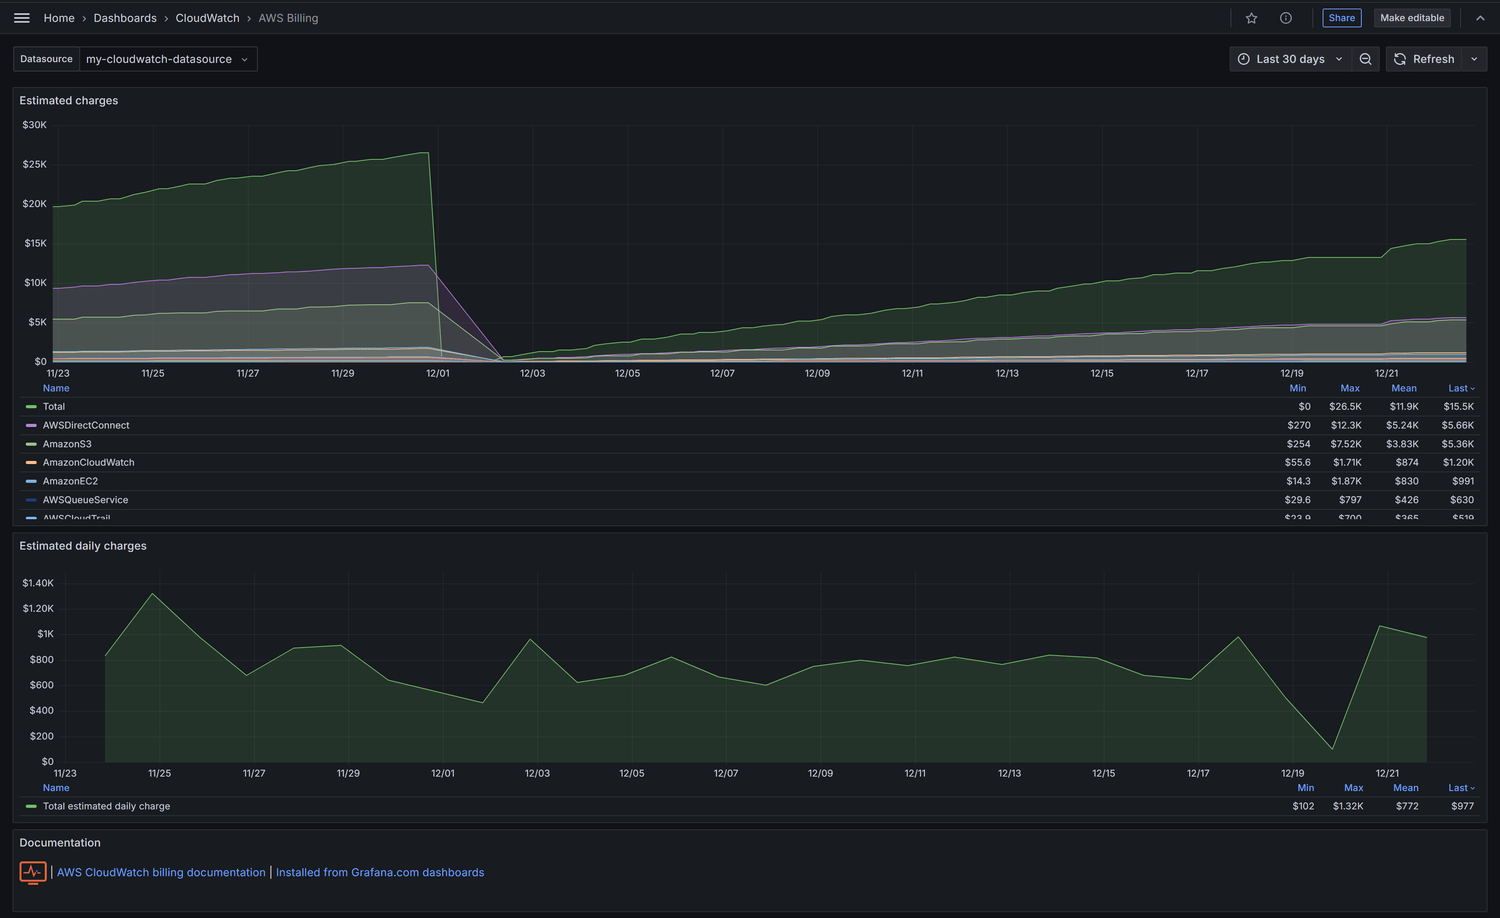Sort estimated charges legend by Mean
Image resolution: width=1500 pixels, height=918 pixels.
(1404, 388)
